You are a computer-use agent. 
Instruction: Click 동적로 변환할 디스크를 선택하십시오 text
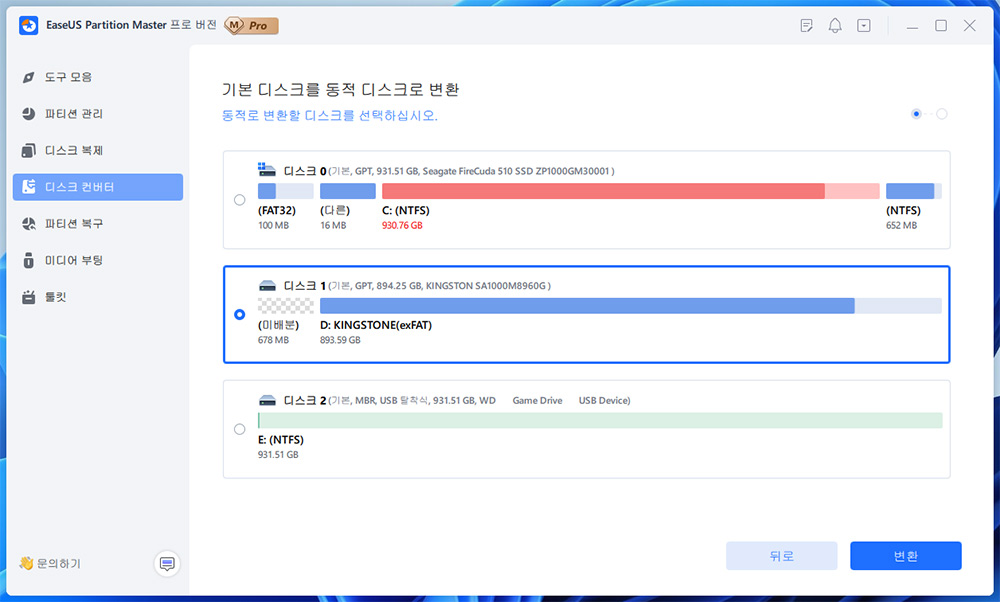pos(330,115)
